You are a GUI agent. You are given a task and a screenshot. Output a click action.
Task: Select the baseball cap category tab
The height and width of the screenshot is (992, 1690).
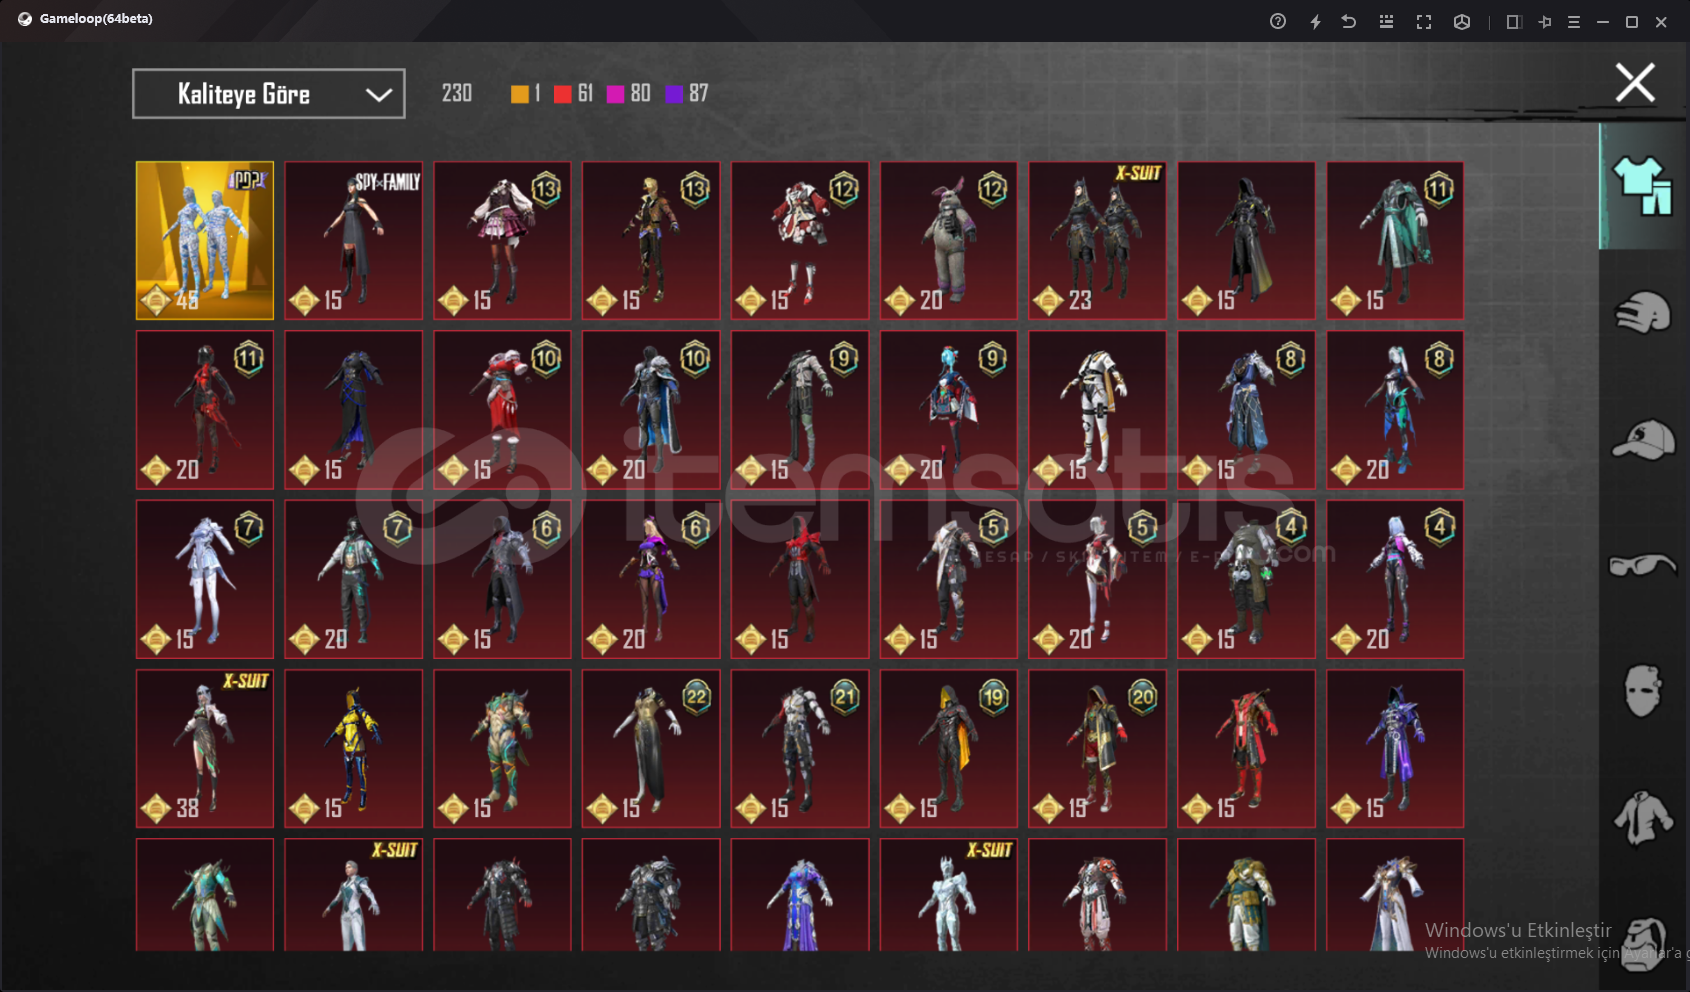(x=1642, y=440)
